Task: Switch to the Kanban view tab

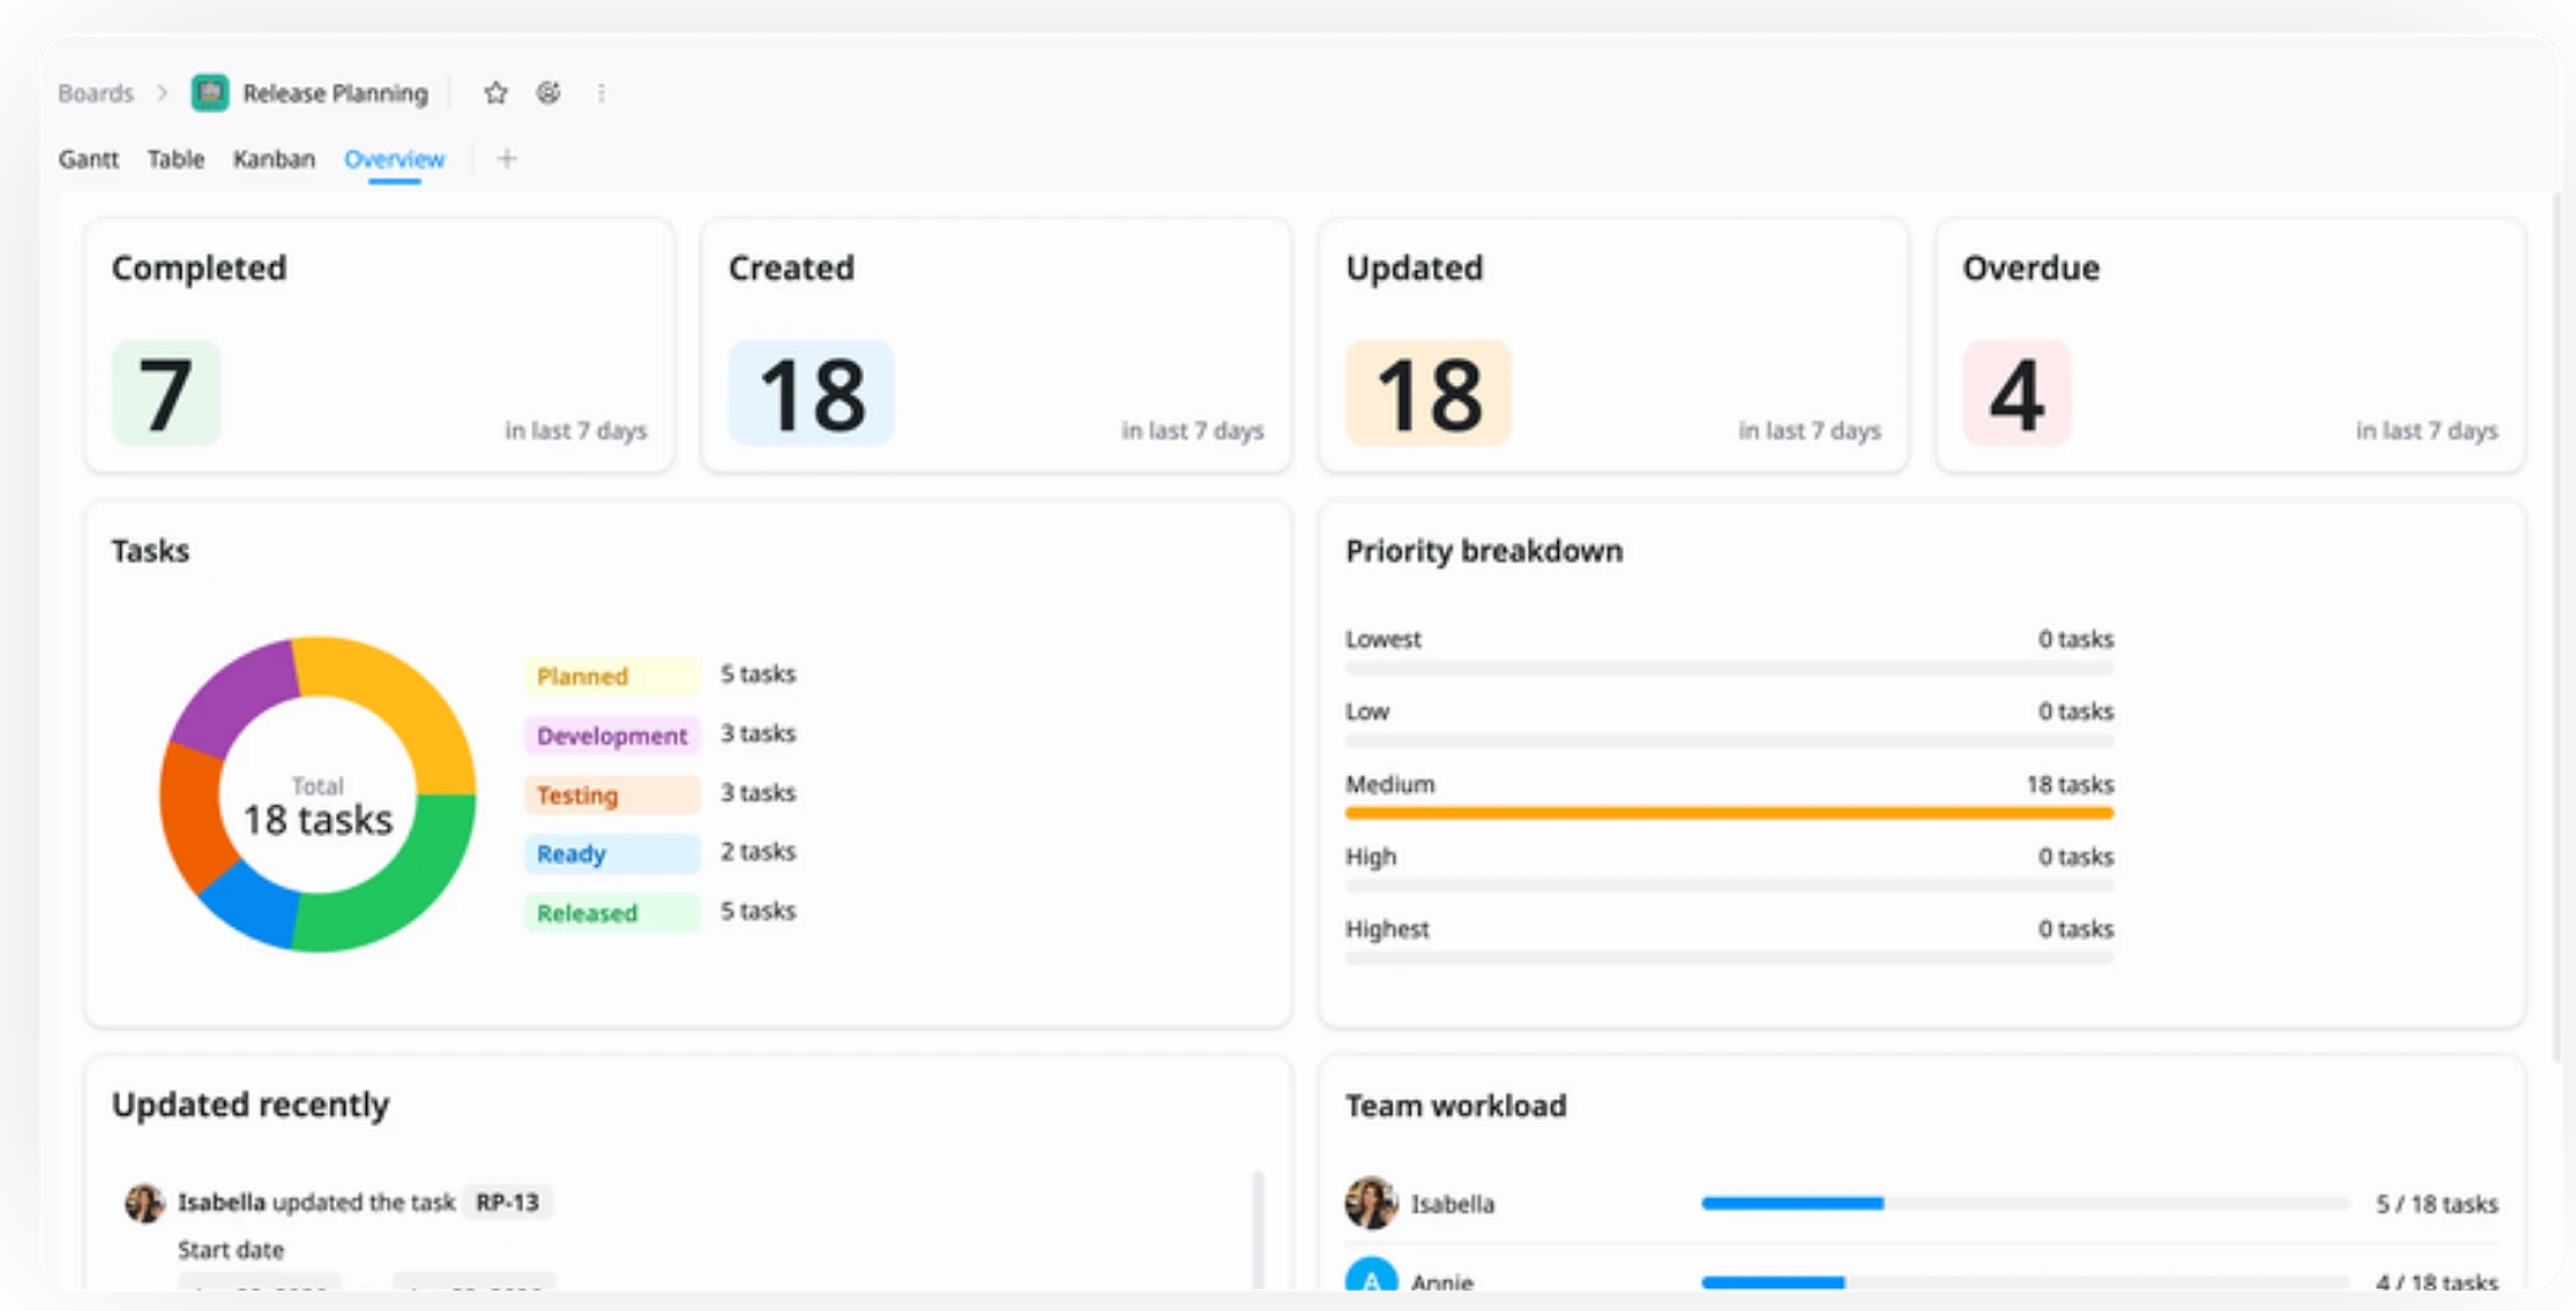Action: tap(274, 159)
